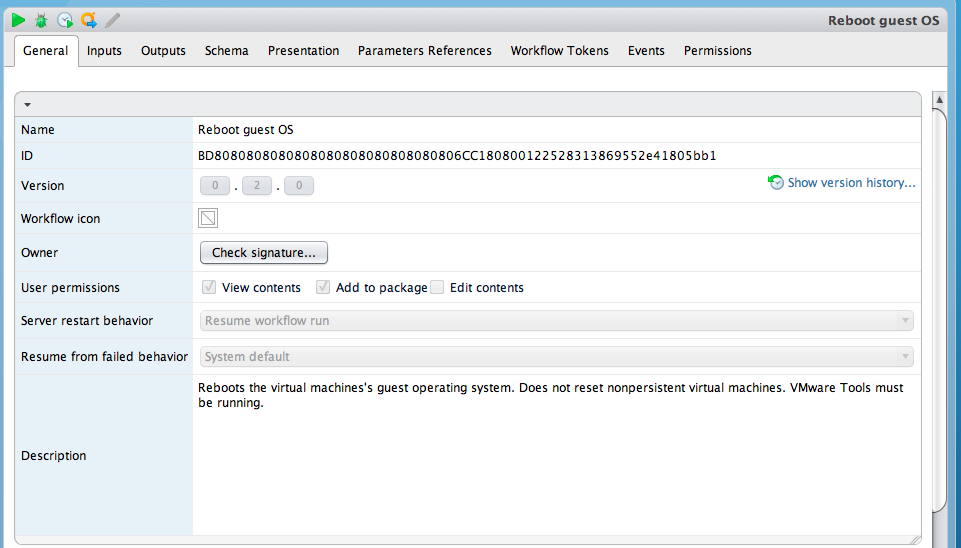
Task: Open the Show version history link
Action: click(x=851, y=183)
